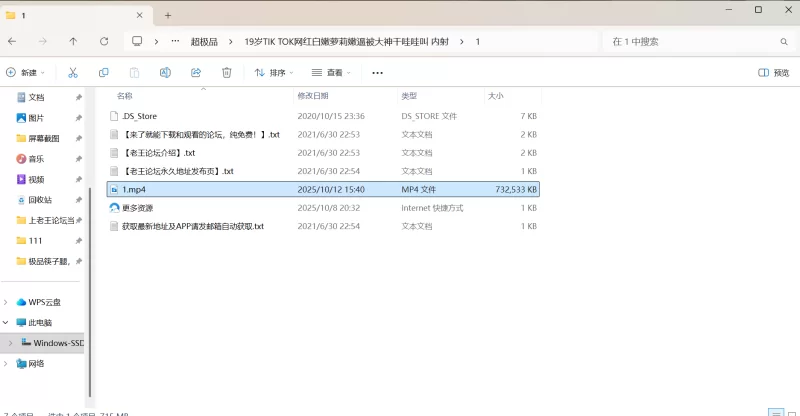
Task: Collapse the 此电脑 tree node
Action: click(x=8, y=323)
